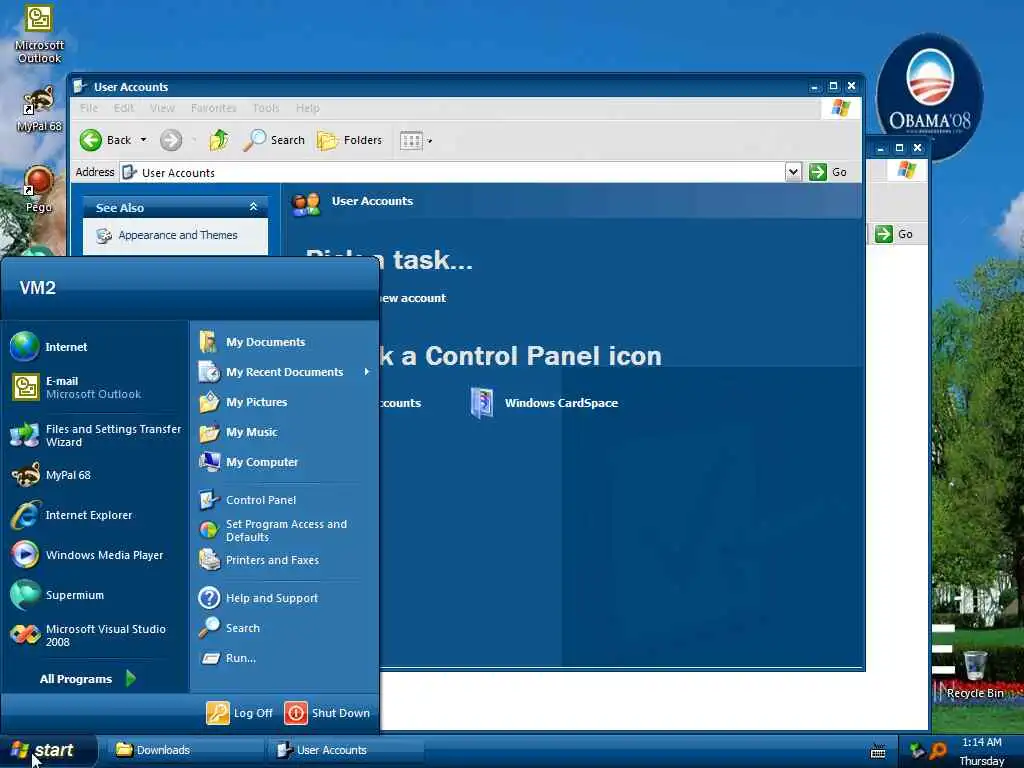Open Printers and Faxes from Start menu
This screenshot has height=768, width=1024.
(x=285, y=560)
